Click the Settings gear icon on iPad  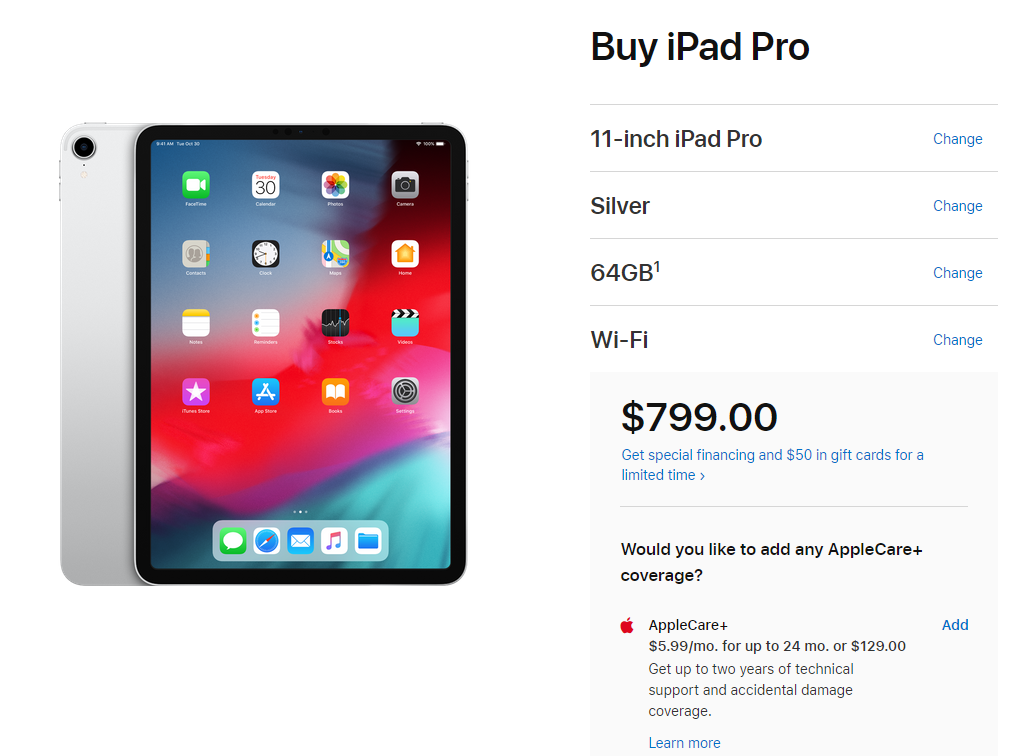[x=405, y=392]
